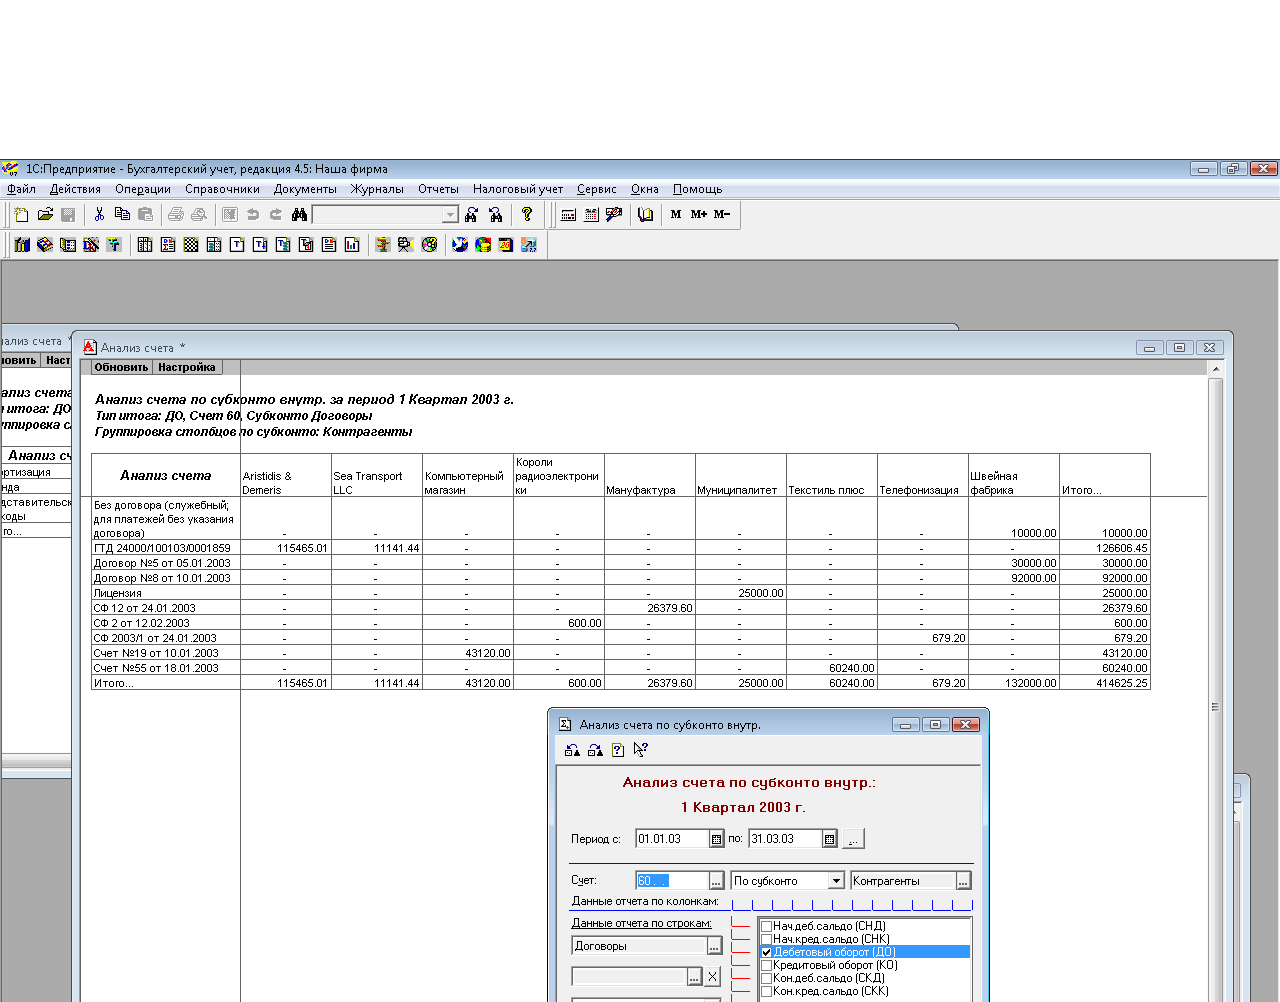Open the Налоговый учет menu

click(x=518, y=189)
